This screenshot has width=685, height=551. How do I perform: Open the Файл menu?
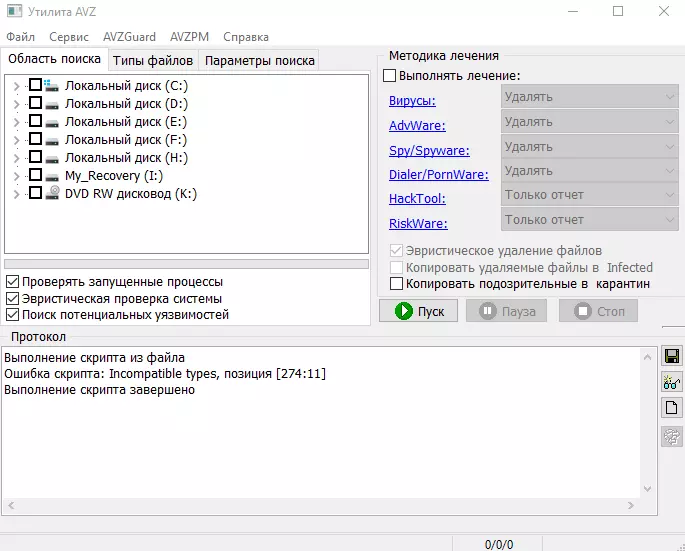21,37
